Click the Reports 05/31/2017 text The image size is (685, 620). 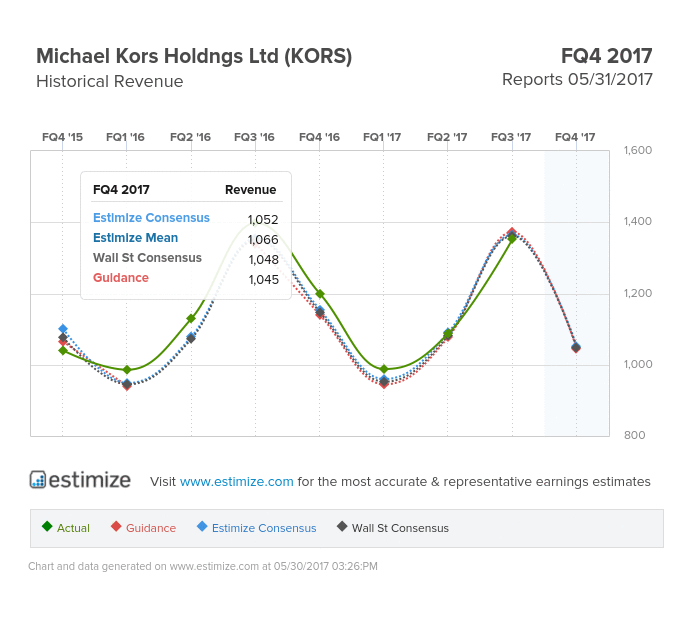577,80
